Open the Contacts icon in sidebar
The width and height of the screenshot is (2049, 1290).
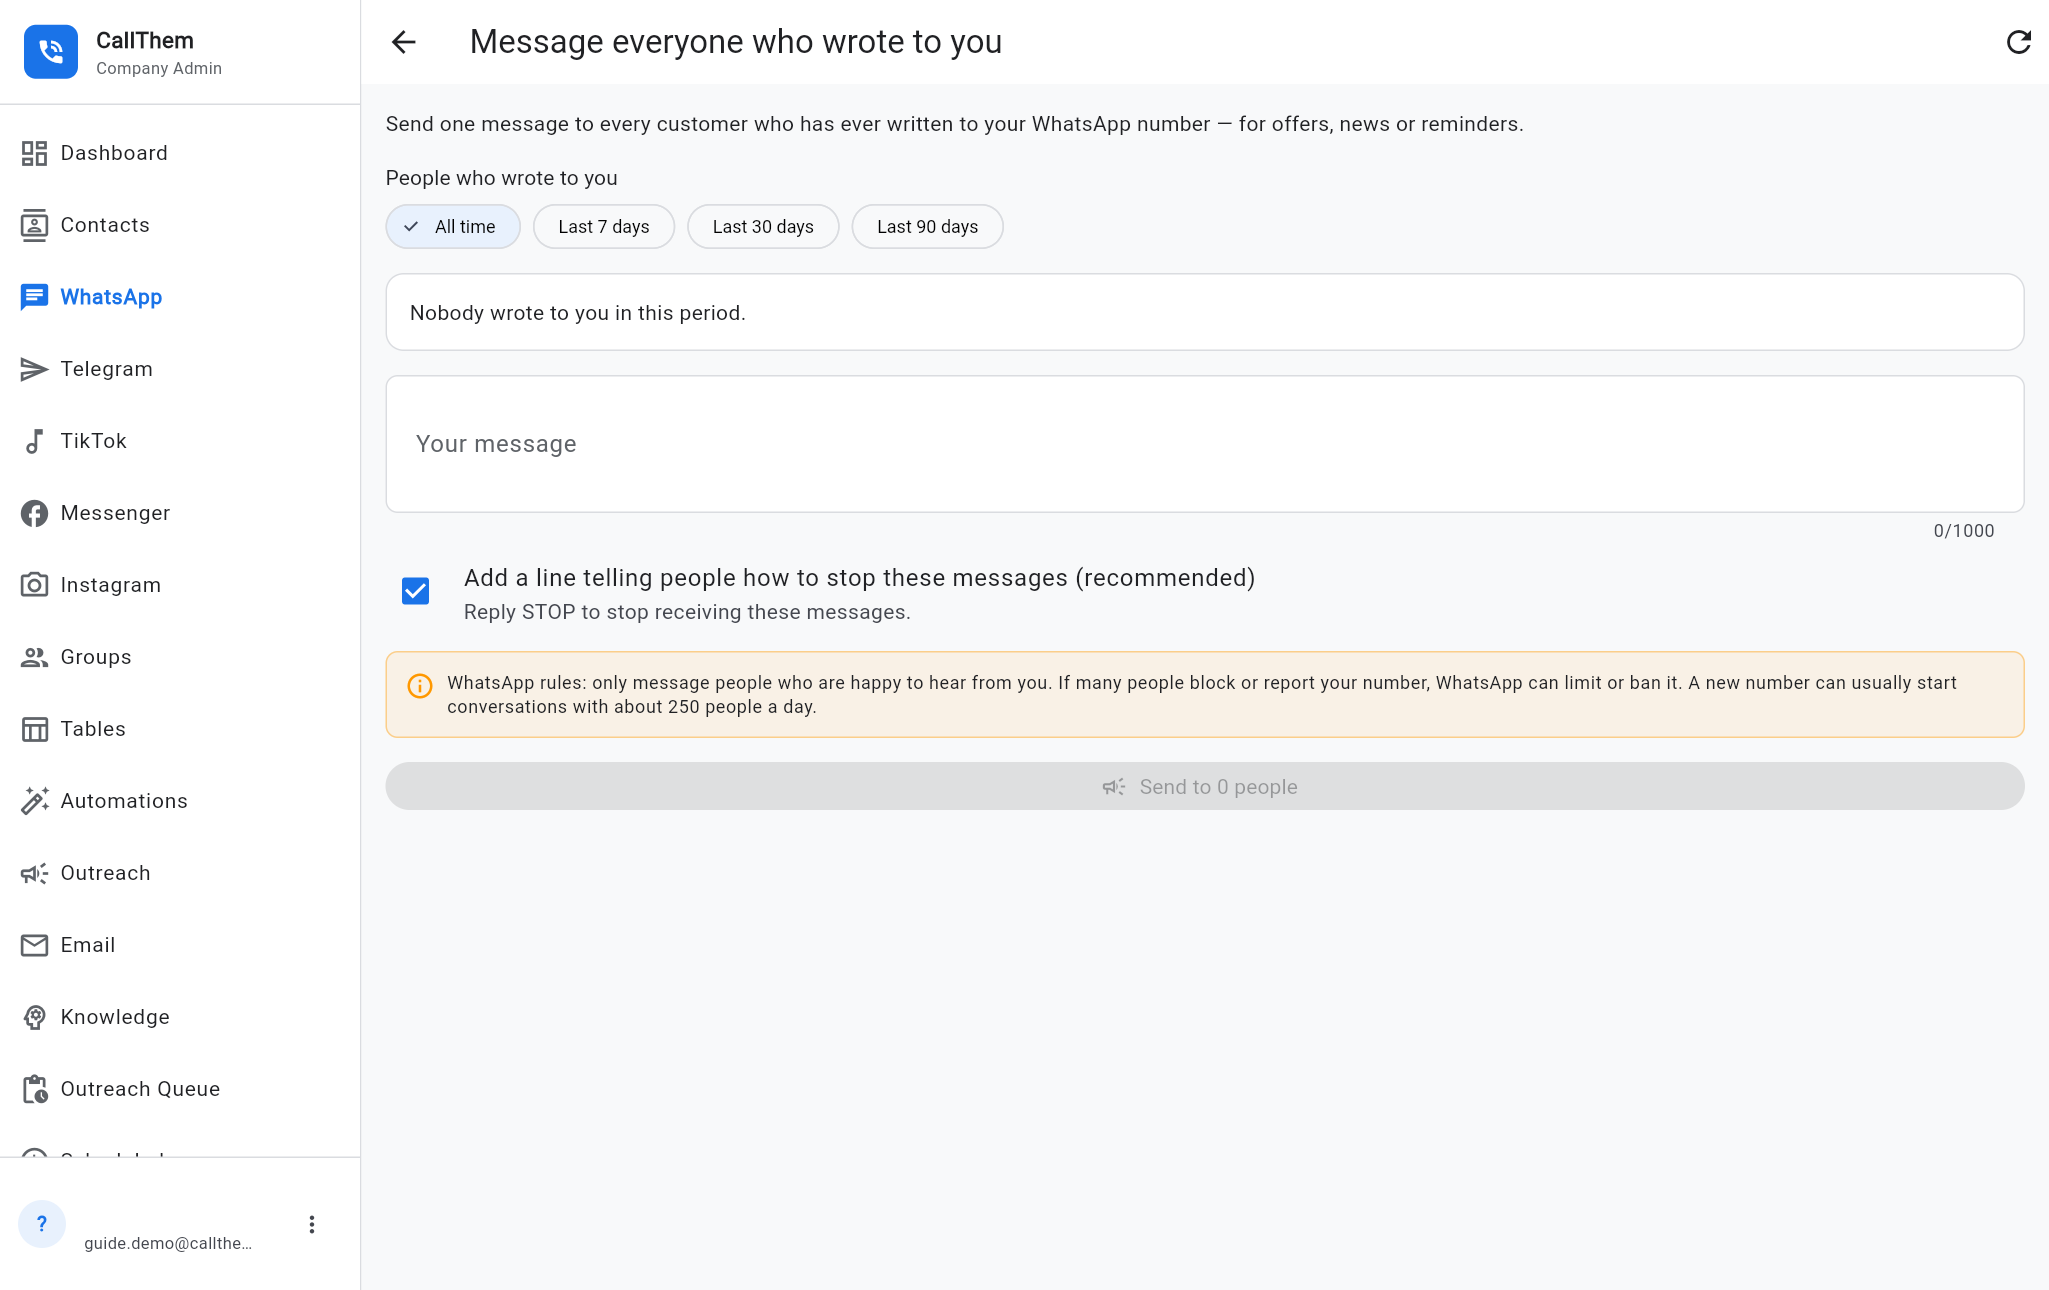click(34, 225)
